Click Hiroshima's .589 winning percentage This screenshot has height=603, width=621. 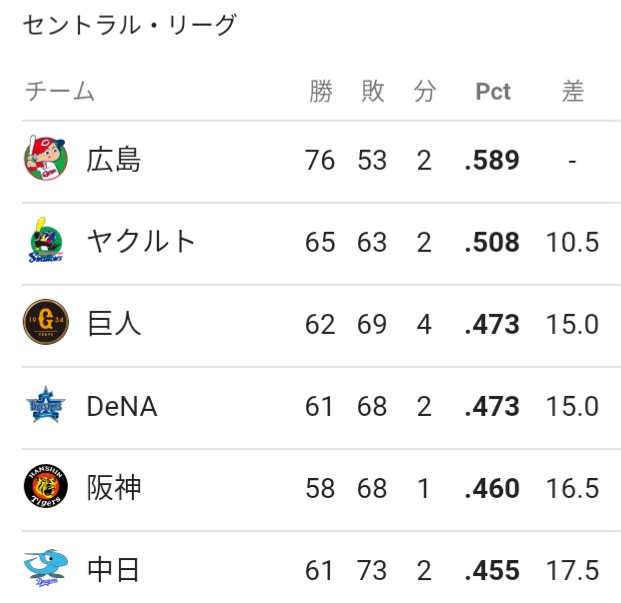[x=492, y=160]
